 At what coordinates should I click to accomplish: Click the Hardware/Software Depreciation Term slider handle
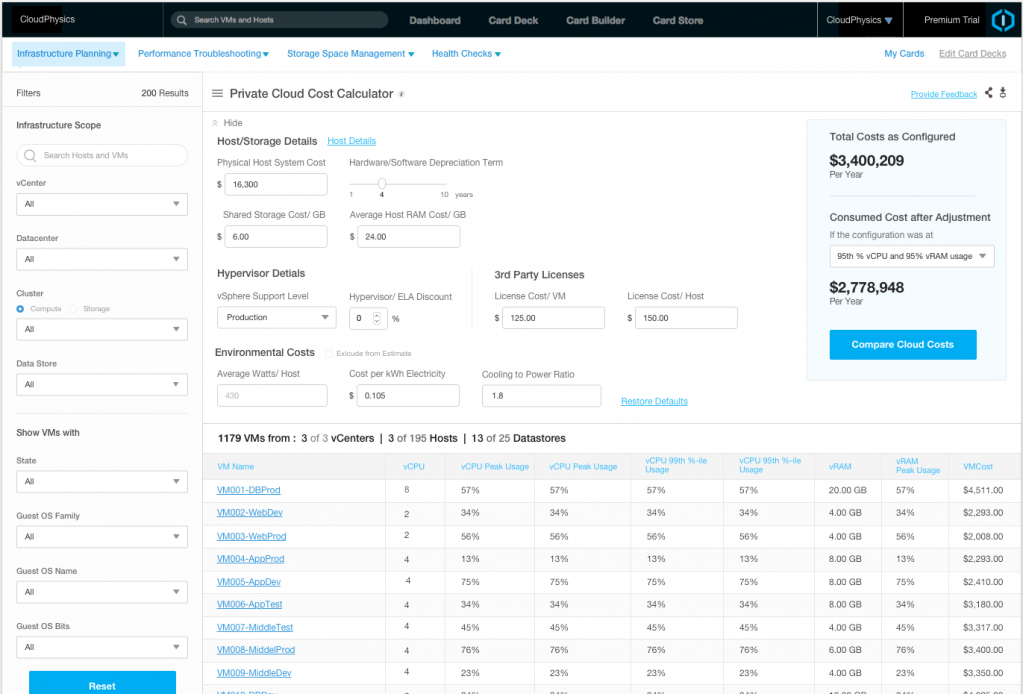pos(382,184)
